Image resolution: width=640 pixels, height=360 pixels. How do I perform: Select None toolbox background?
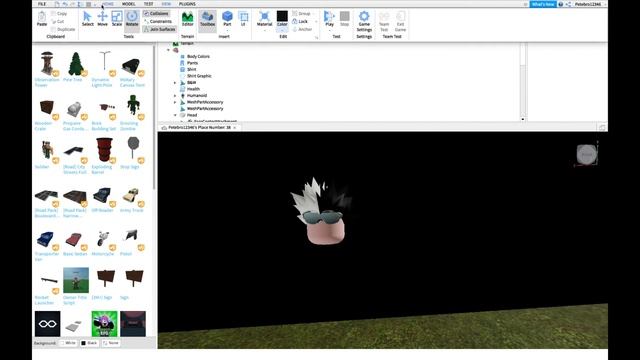click(111, 343)
